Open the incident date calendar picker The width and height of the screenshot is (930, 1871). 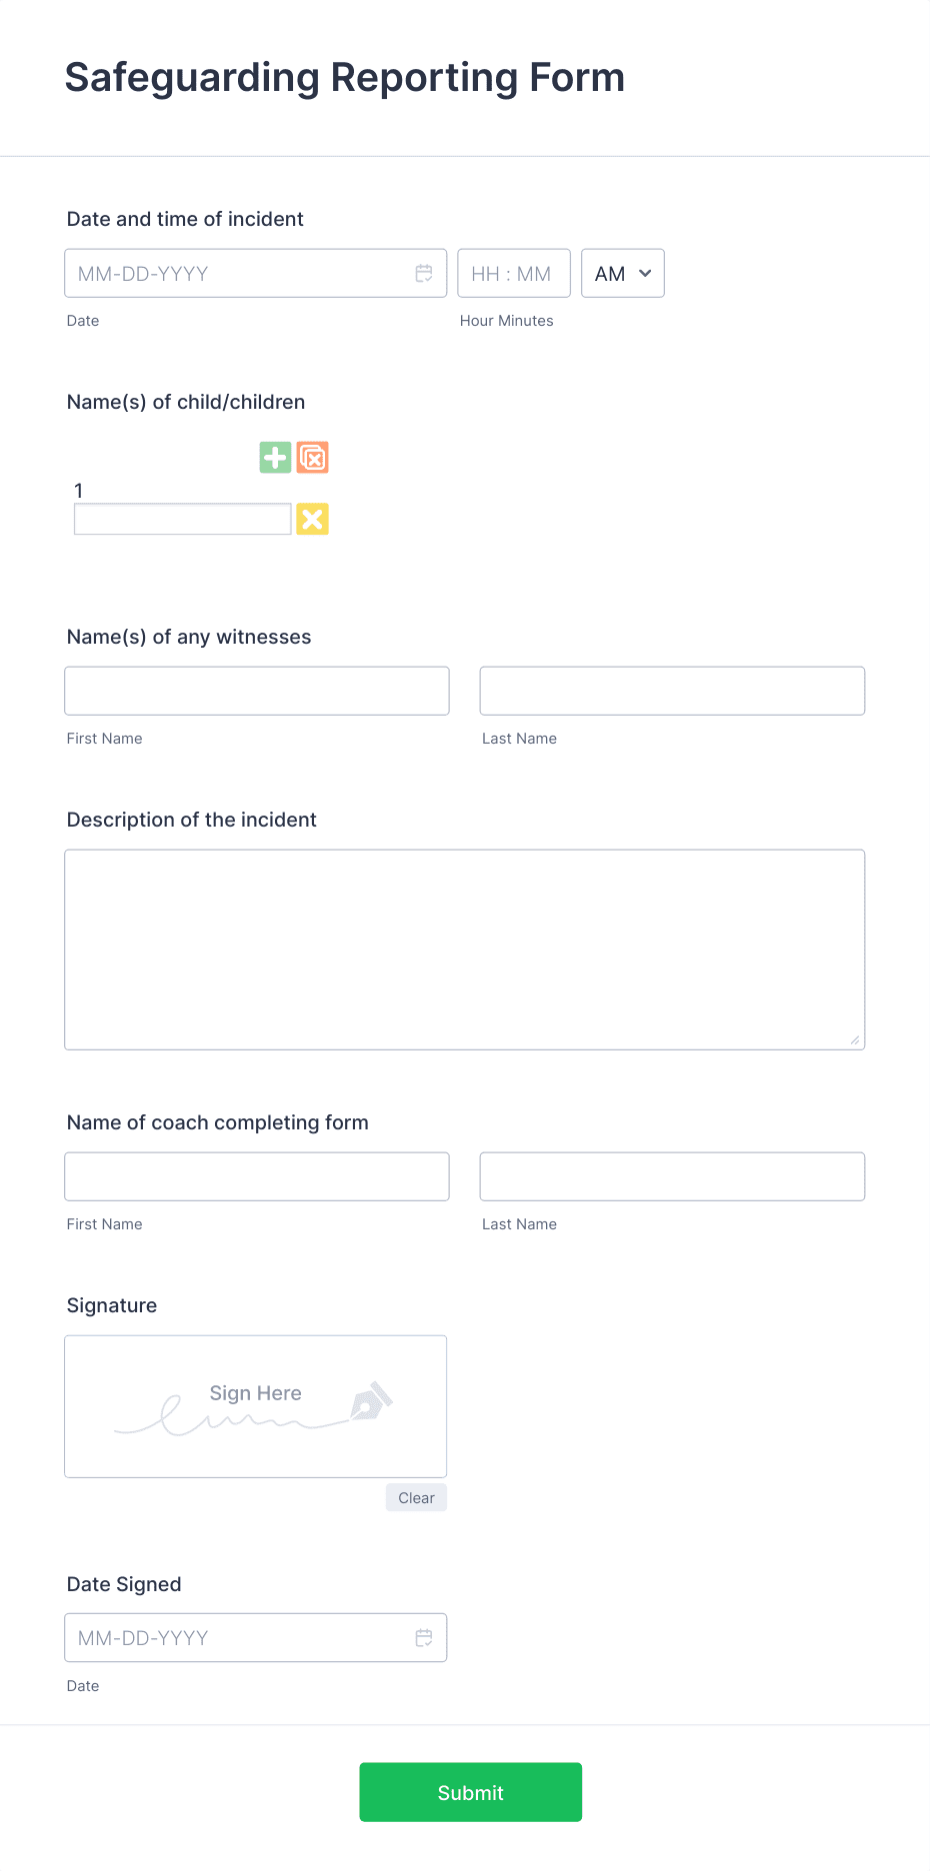[423, 273]
